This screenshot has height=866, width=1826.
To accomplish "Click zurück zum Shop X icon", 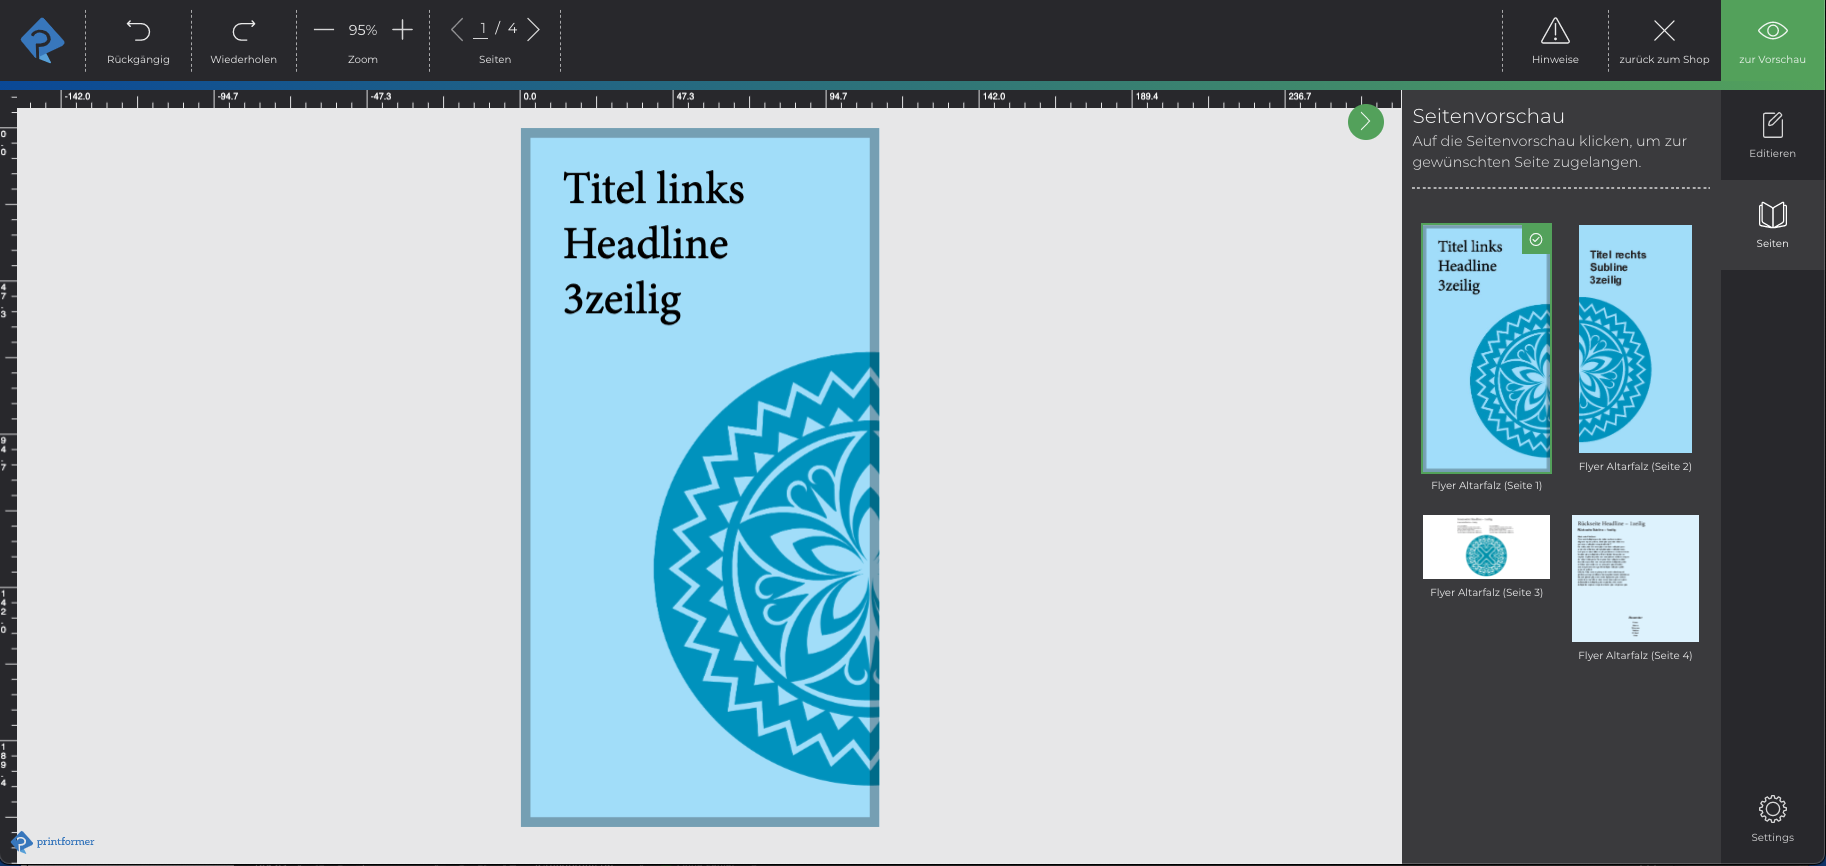I will point(1664,31).
